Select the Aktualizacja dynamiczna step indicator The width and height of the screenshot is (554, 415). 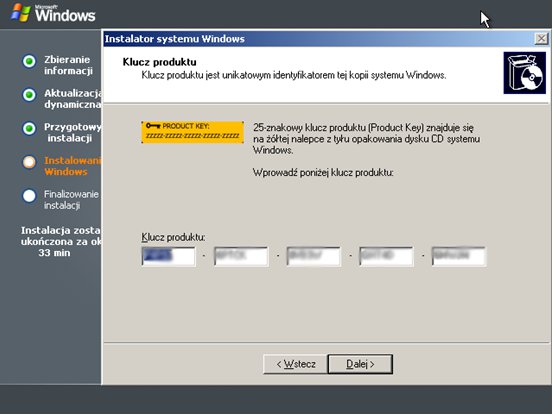[29, 95]
